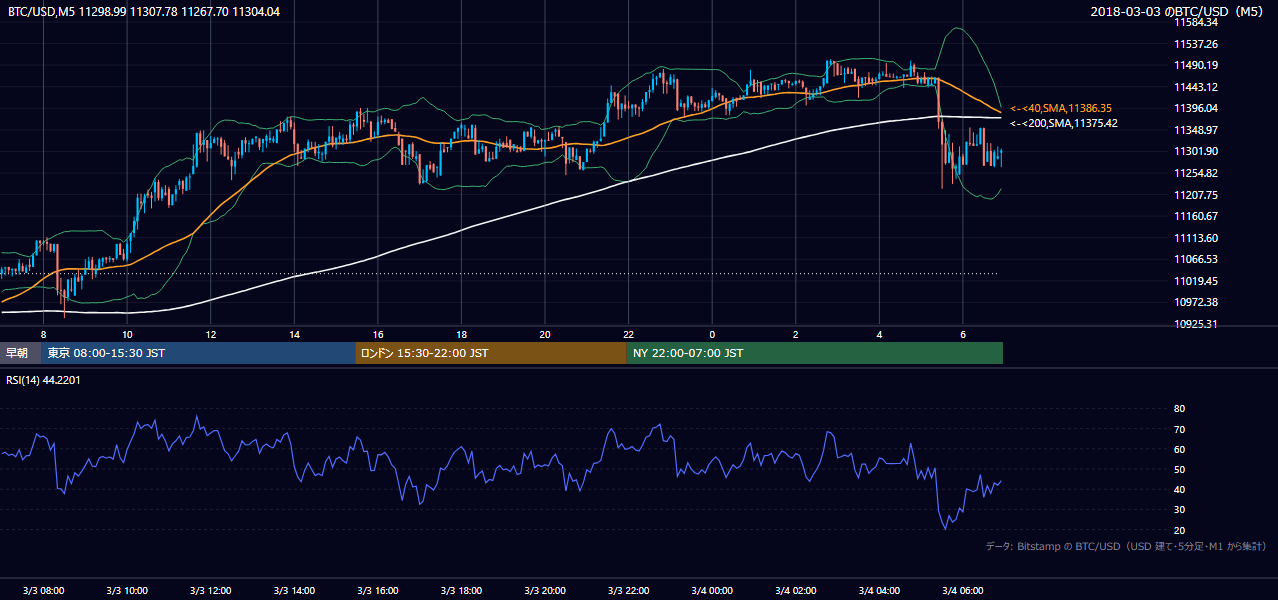Click the RSI scale value 30

pyautogui.click(x=1179, y=510)
